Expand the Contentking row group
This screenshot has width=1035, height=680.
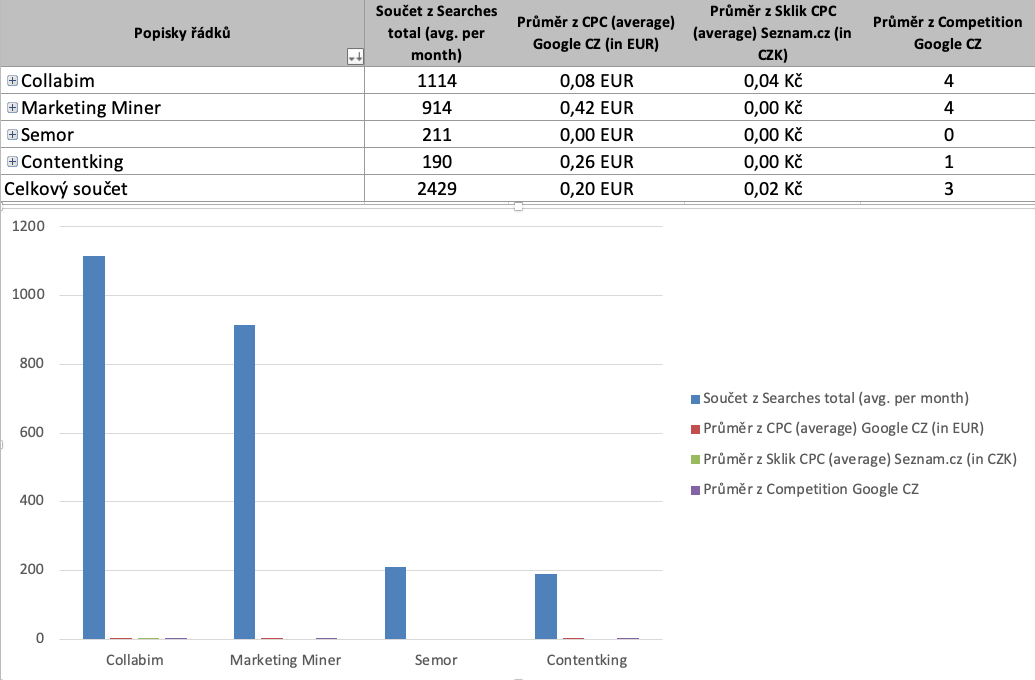(12, 162)
